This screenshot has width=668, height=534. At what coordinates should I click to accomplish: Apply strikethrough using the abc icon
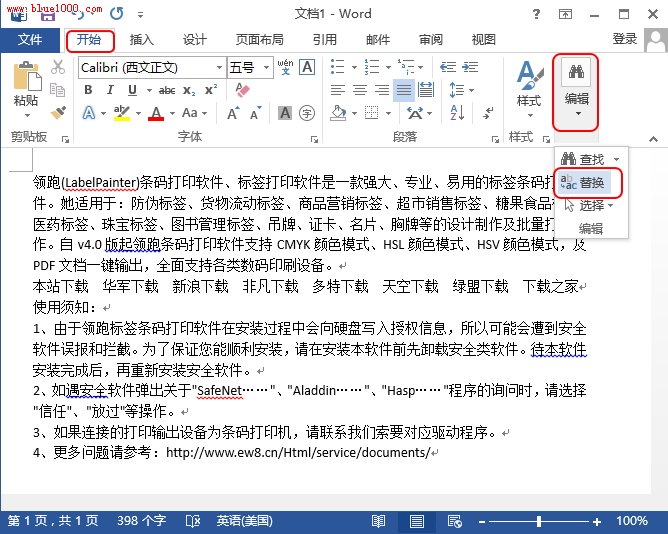[167, 90]
